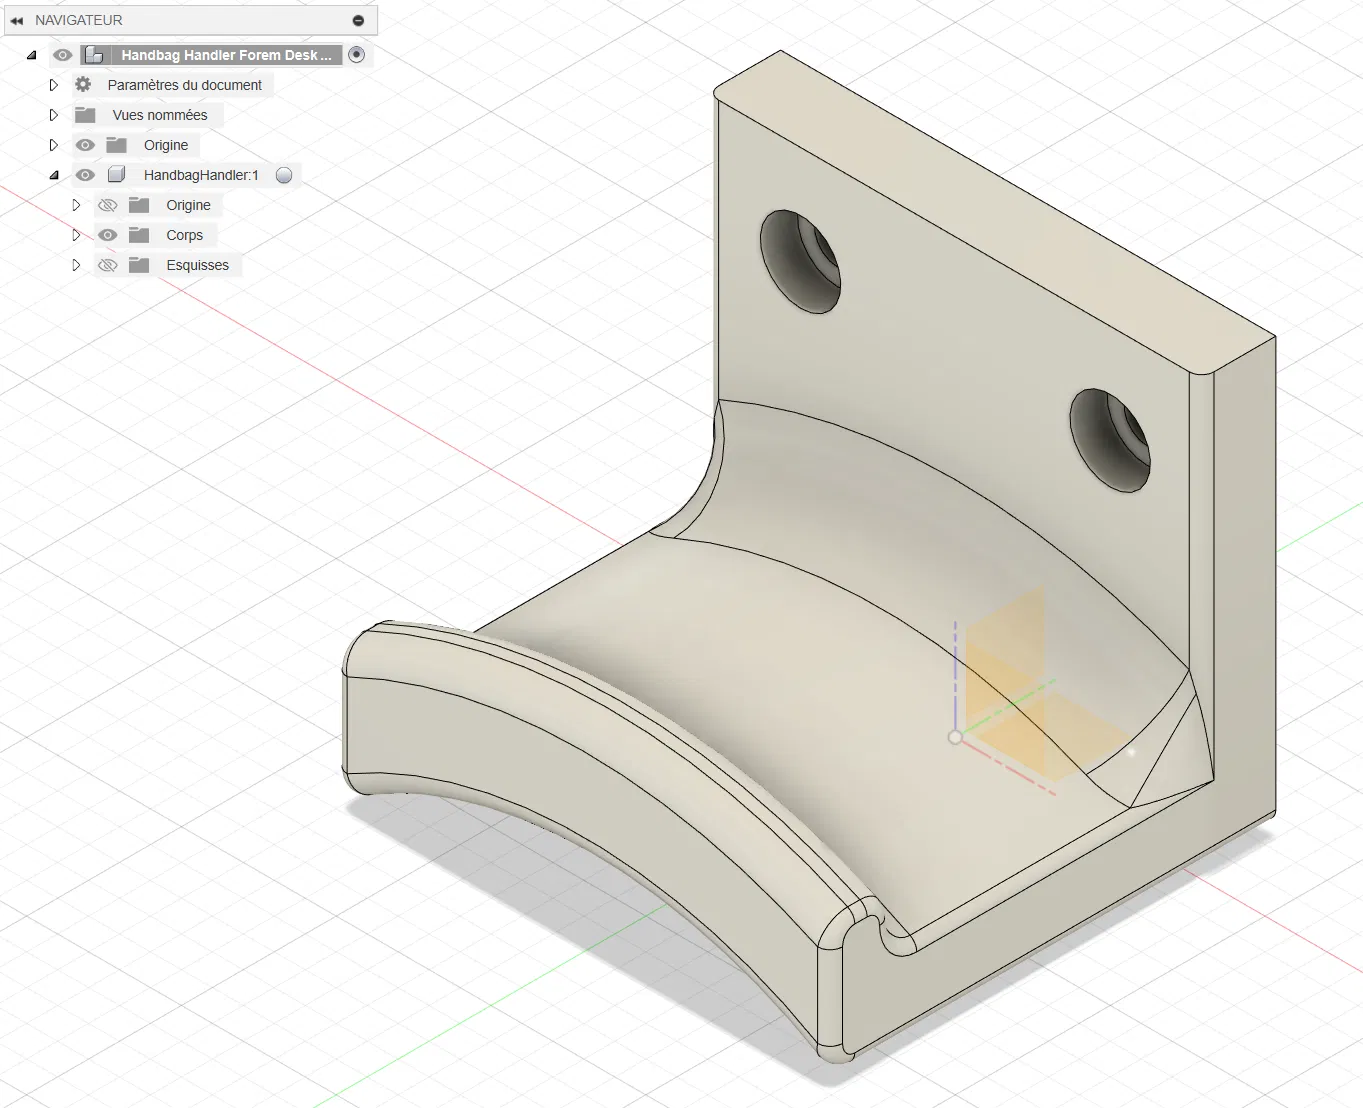
Task: Expand the top-level Origine folder
Action: [54, 145]
